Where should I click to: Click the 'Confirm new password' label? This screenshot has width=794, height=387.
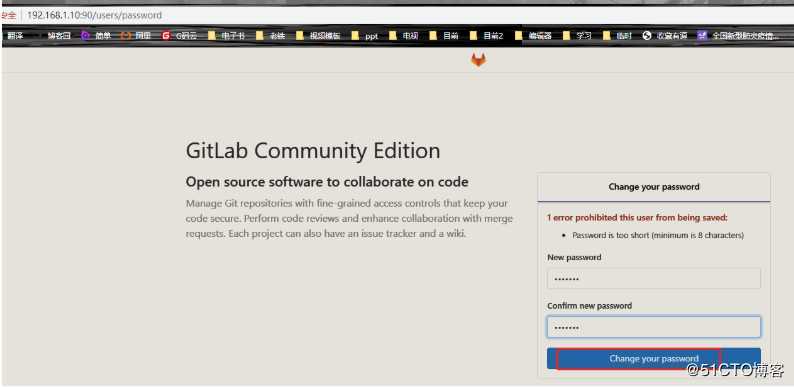(589, 306)
